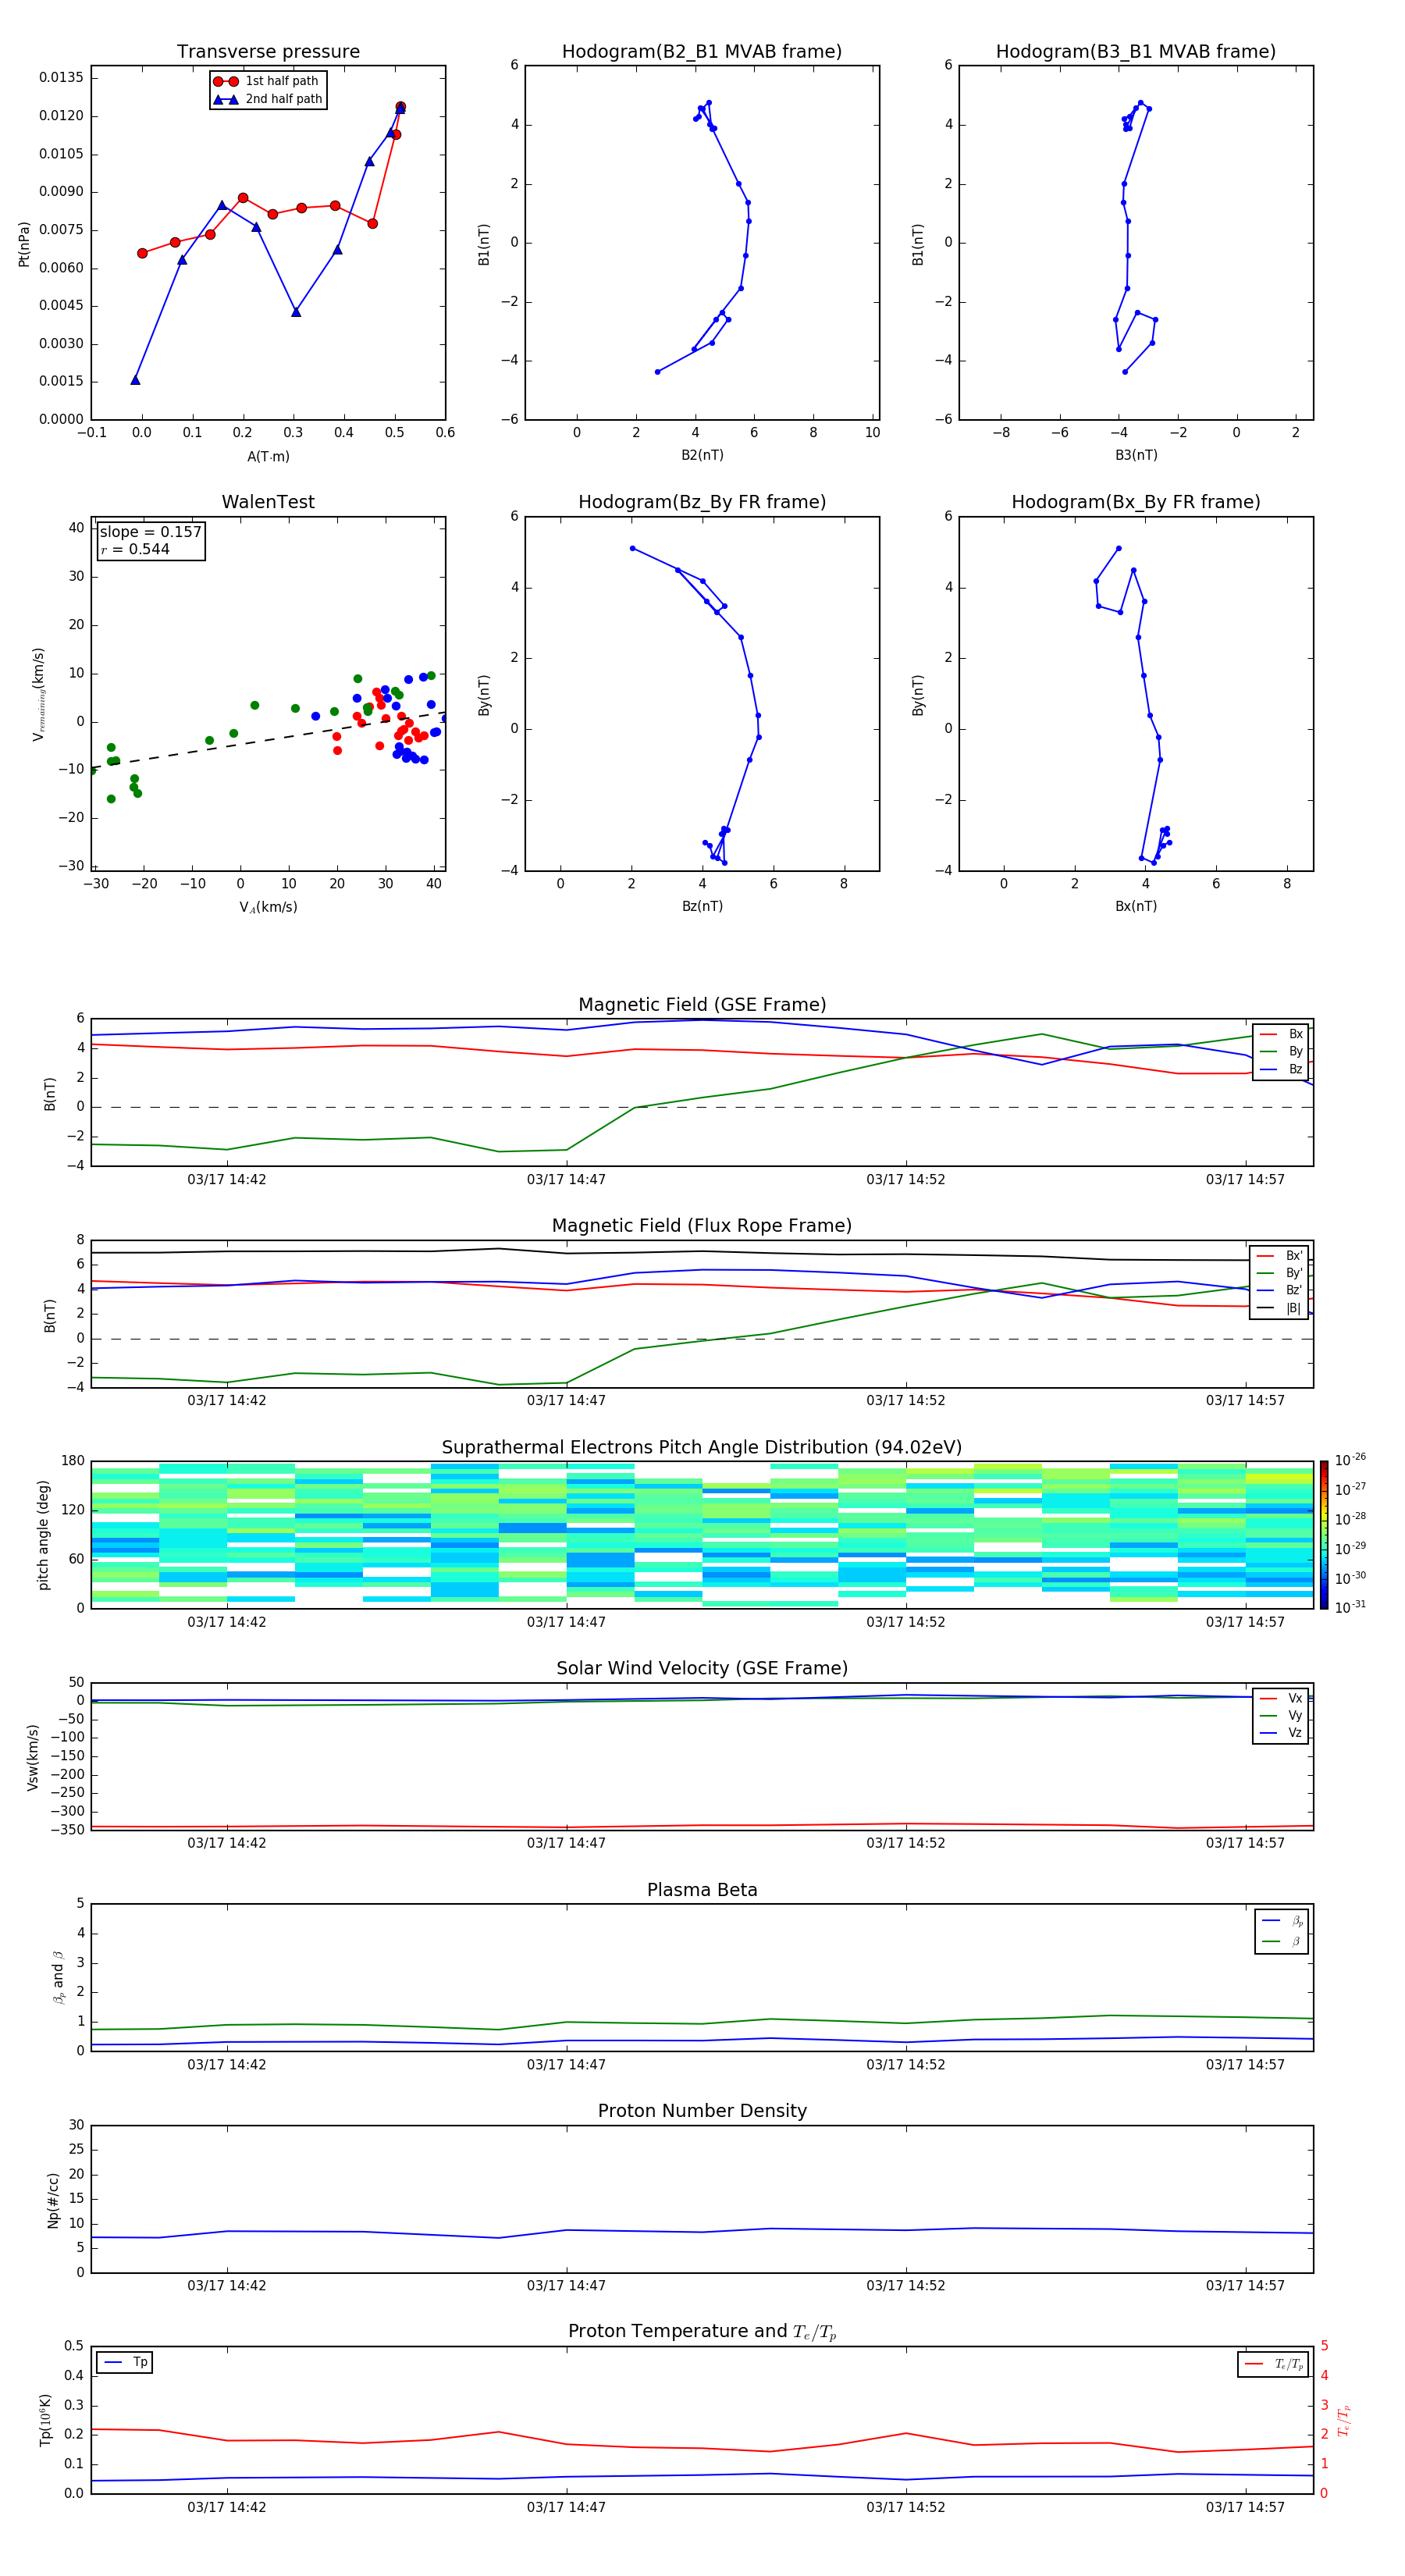Click the 'WalenTest' plot title
This screenshot has height=2576, width=1405.
tap(268, 502)
